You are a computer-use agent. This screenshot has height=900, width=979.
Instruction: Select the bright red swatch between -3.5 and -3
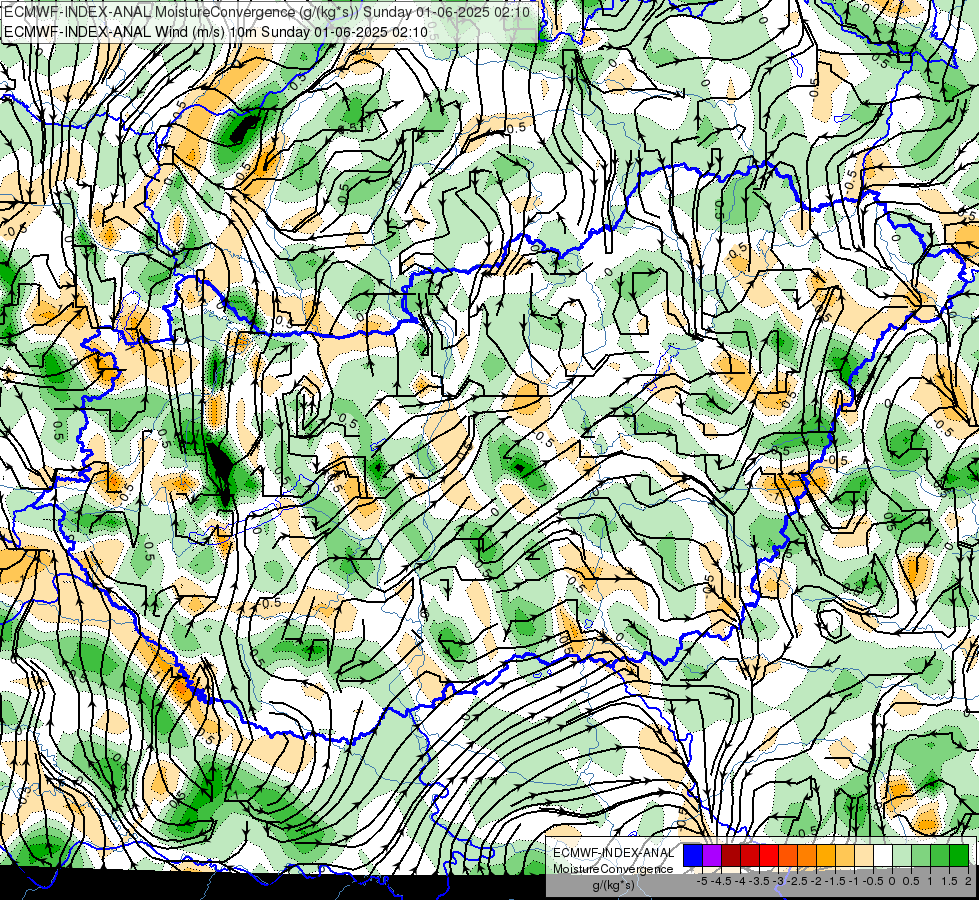click(769, 856)
